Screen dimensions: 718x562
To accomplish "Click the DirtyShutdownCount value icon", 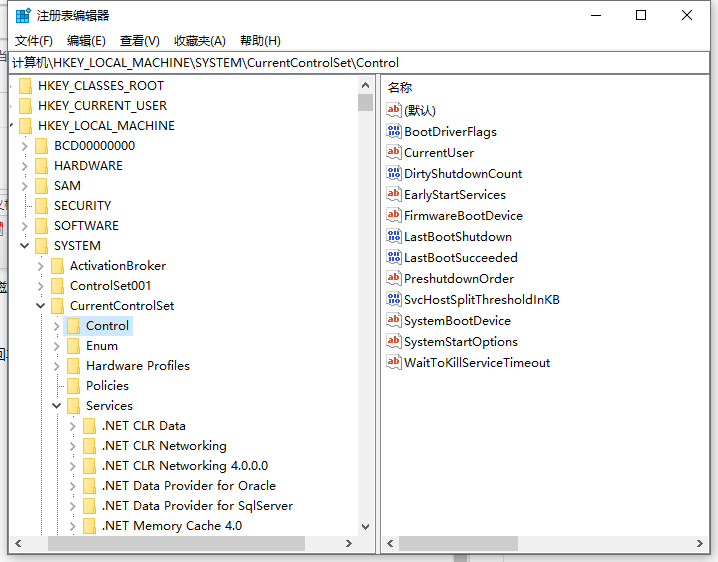I will 394,173.
